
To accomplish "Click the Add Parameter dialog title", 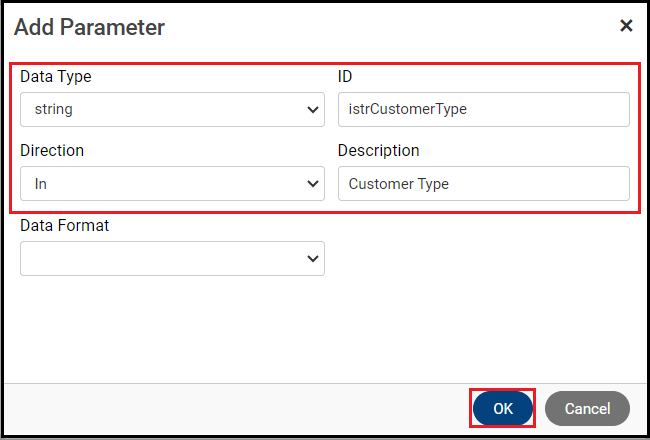I will (90, 27).
